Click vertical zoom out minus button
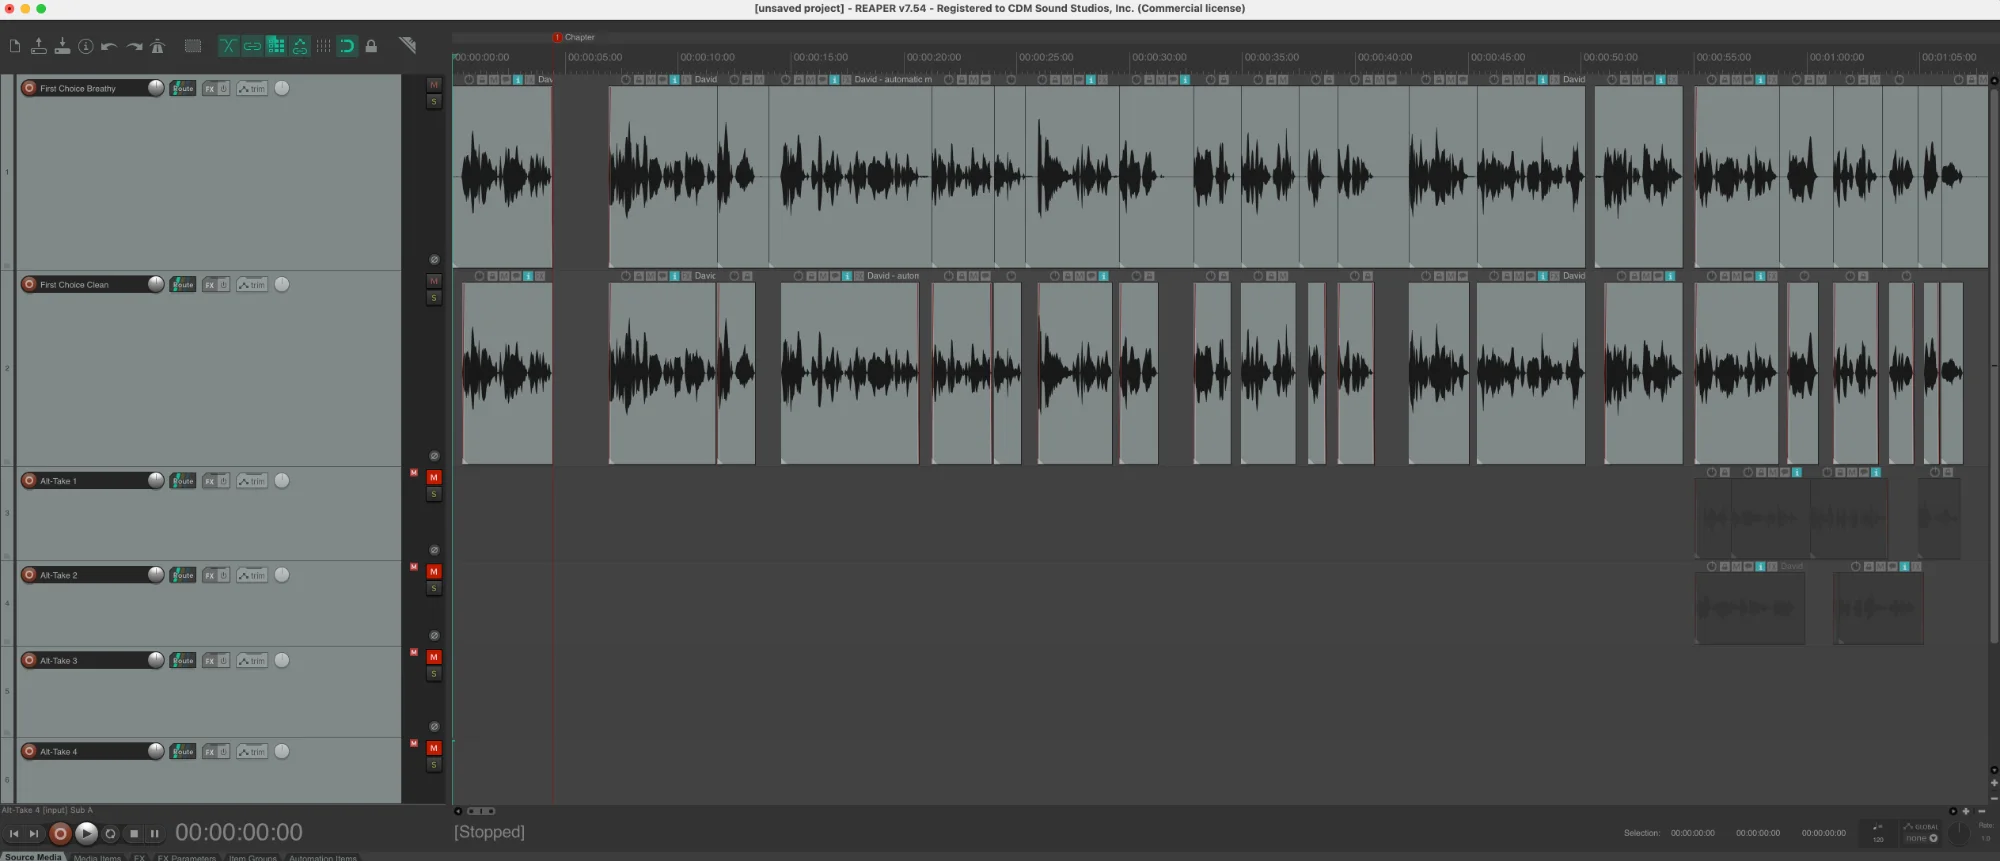2000x861 pixels. coord(1994,798)
